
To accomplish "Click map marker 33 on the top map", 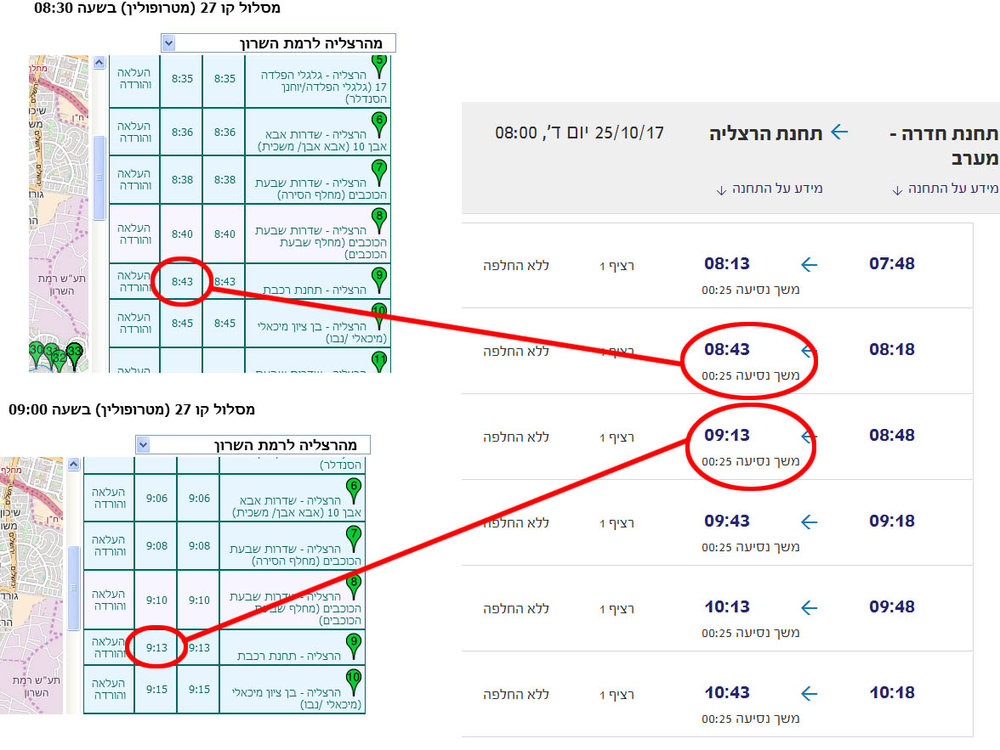I will tap(75, 355).
